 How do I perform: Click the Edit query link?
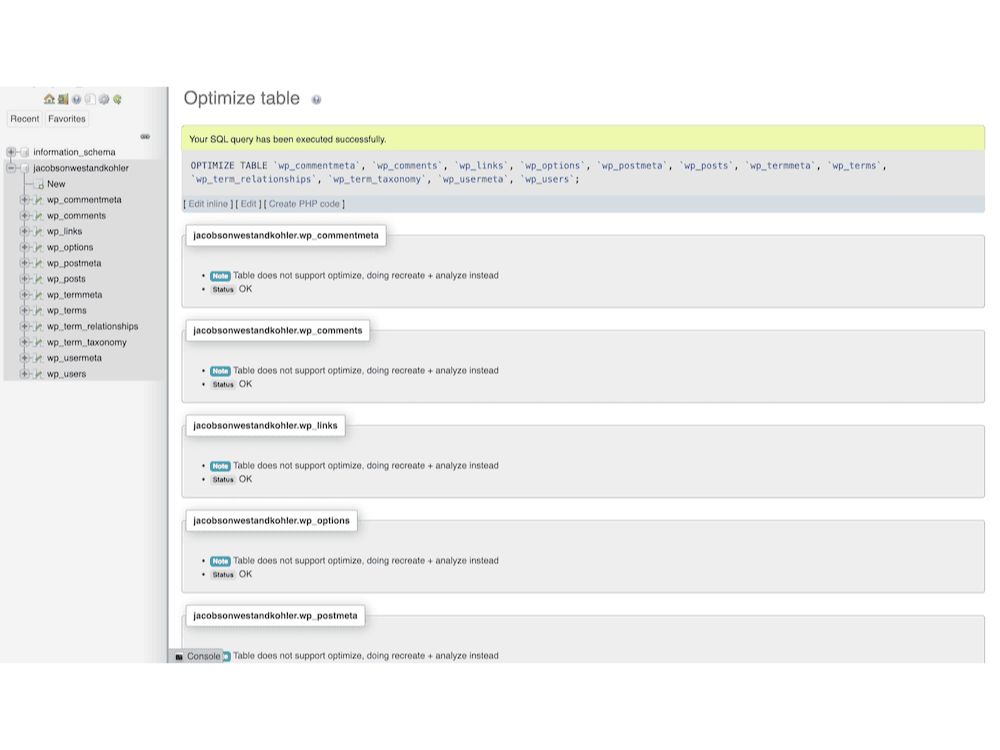point(248,204)
